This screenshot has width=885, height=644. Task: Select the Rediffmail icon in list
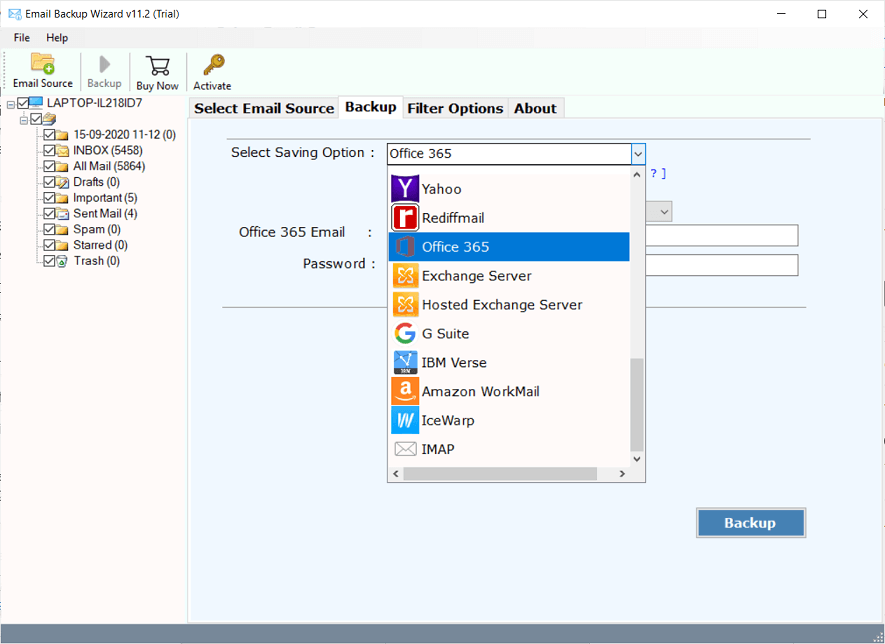[405, 217]
